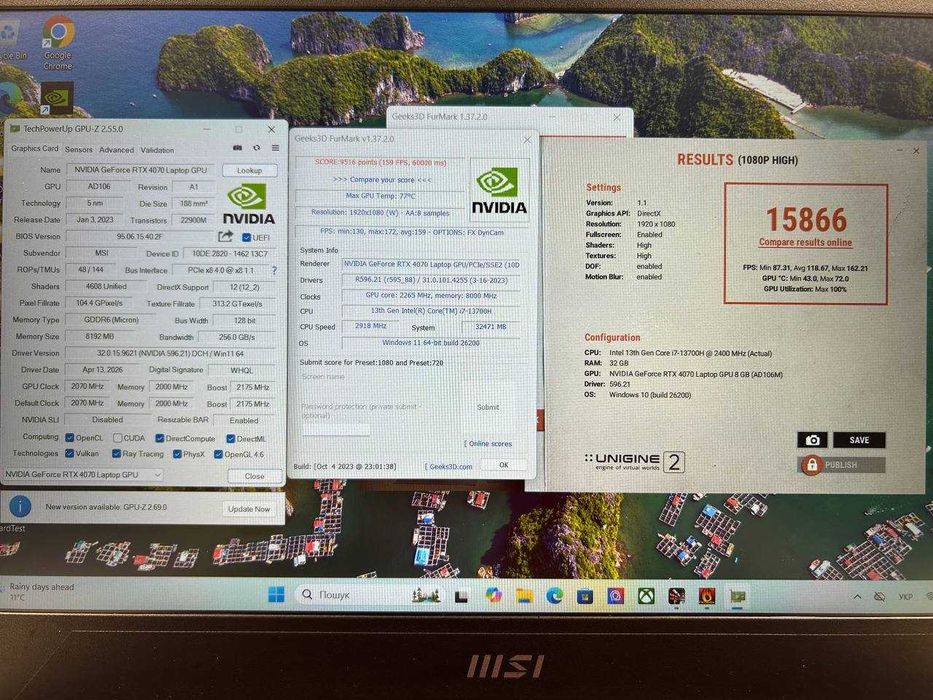Open the GPU selection dropdown in GPU-Z
Screen dimensions: 933x700
(83, 474)
